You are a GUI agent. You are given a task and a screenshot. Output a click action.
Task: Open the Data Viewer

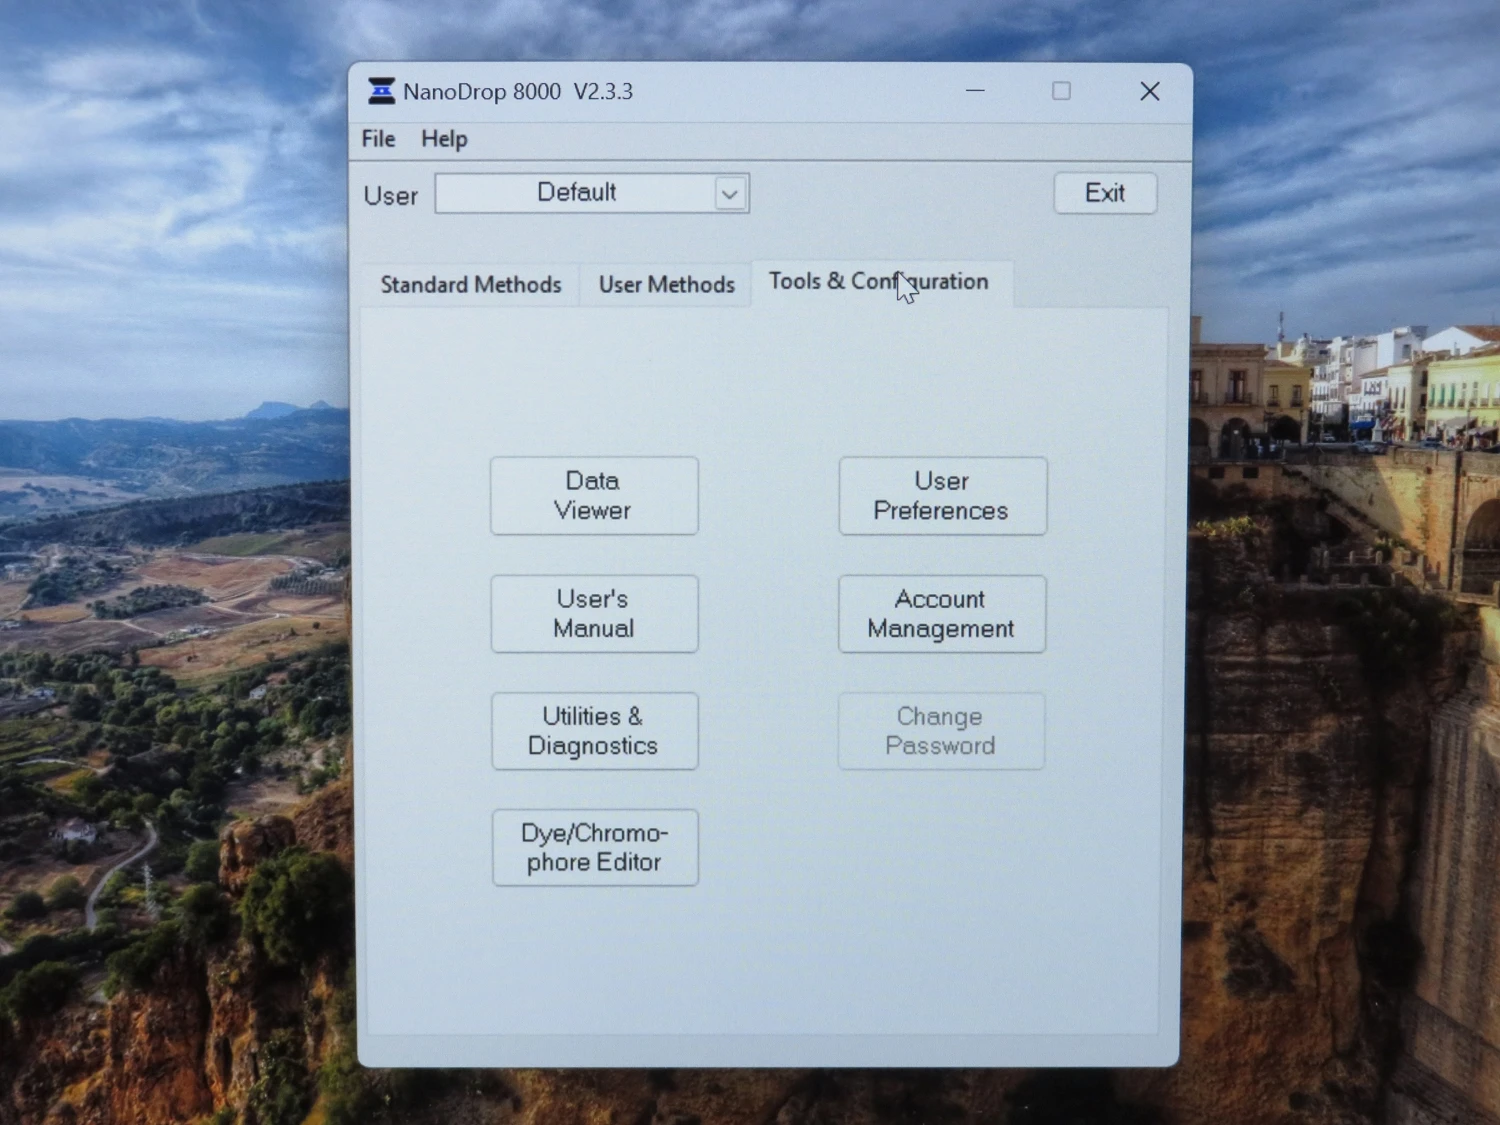[x=594, y=496]
